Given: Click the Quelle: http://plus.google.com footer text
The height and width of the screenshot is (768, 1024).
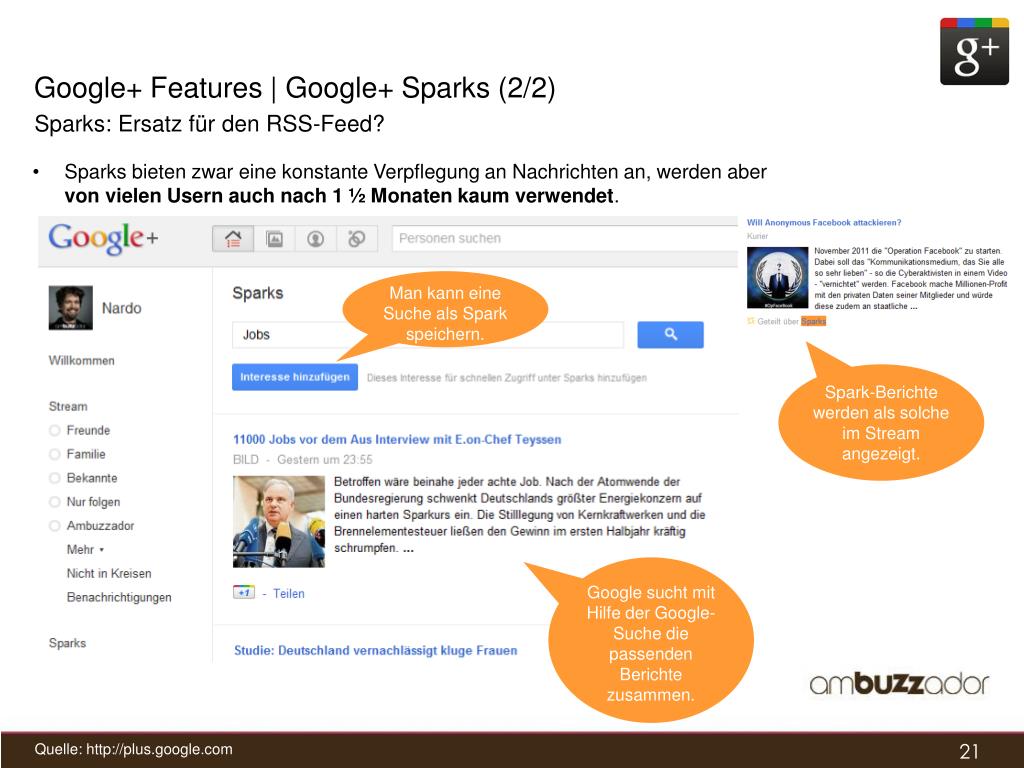Looking at the screenshot, I should (x=133, y=749).
